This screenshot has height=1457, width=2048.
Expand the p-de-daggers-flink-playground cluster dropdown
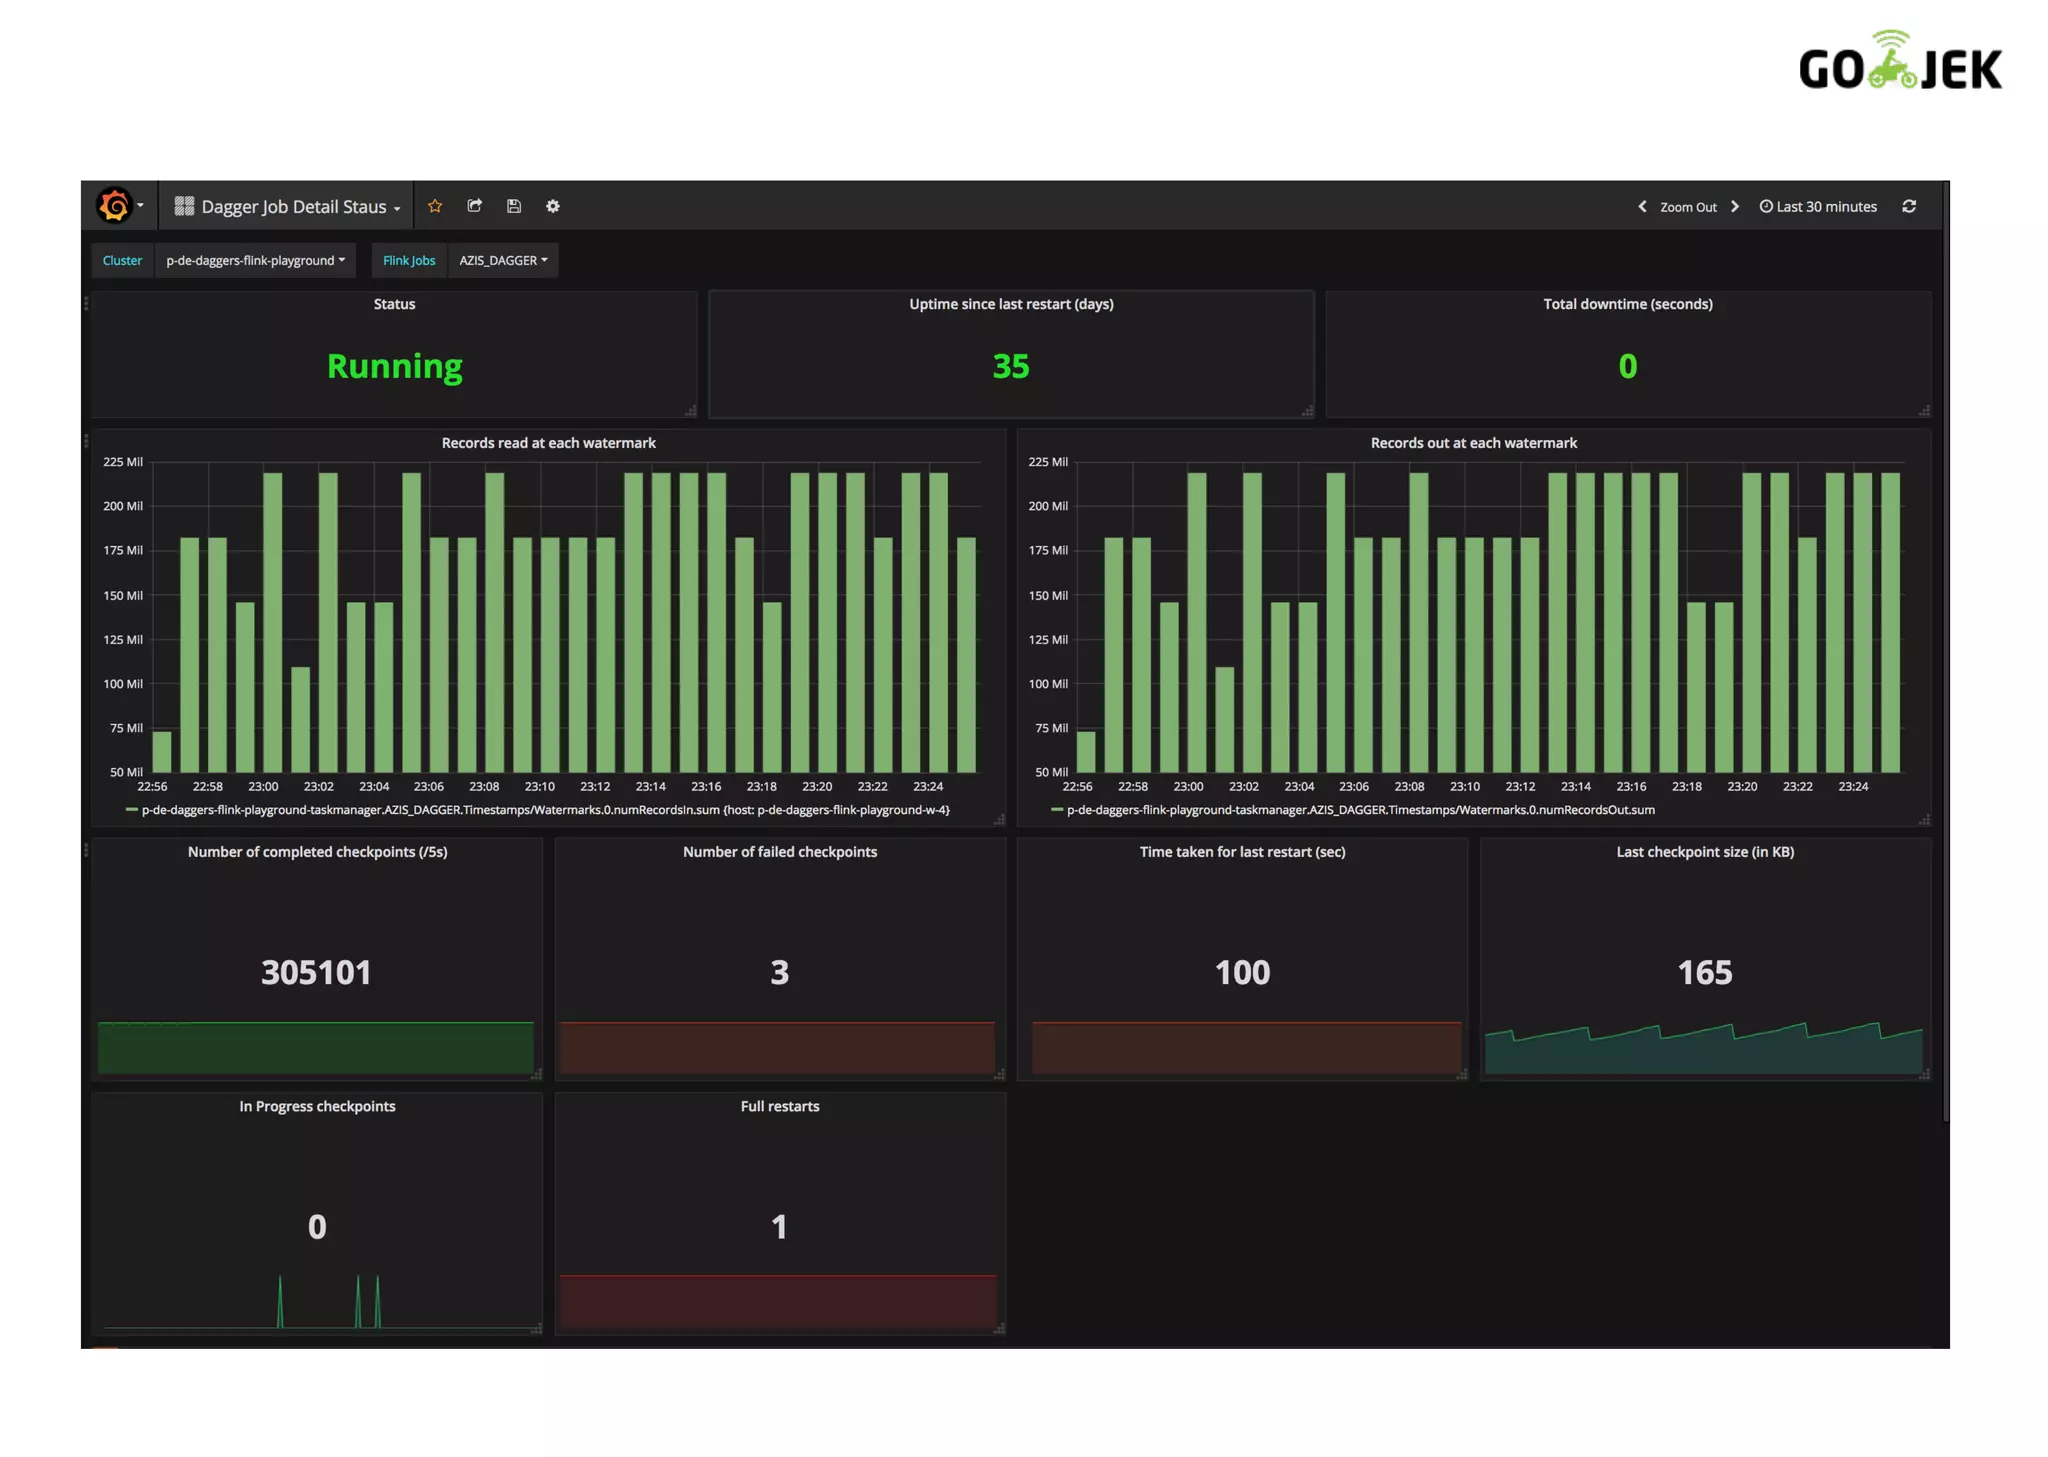tap(255, 260)
